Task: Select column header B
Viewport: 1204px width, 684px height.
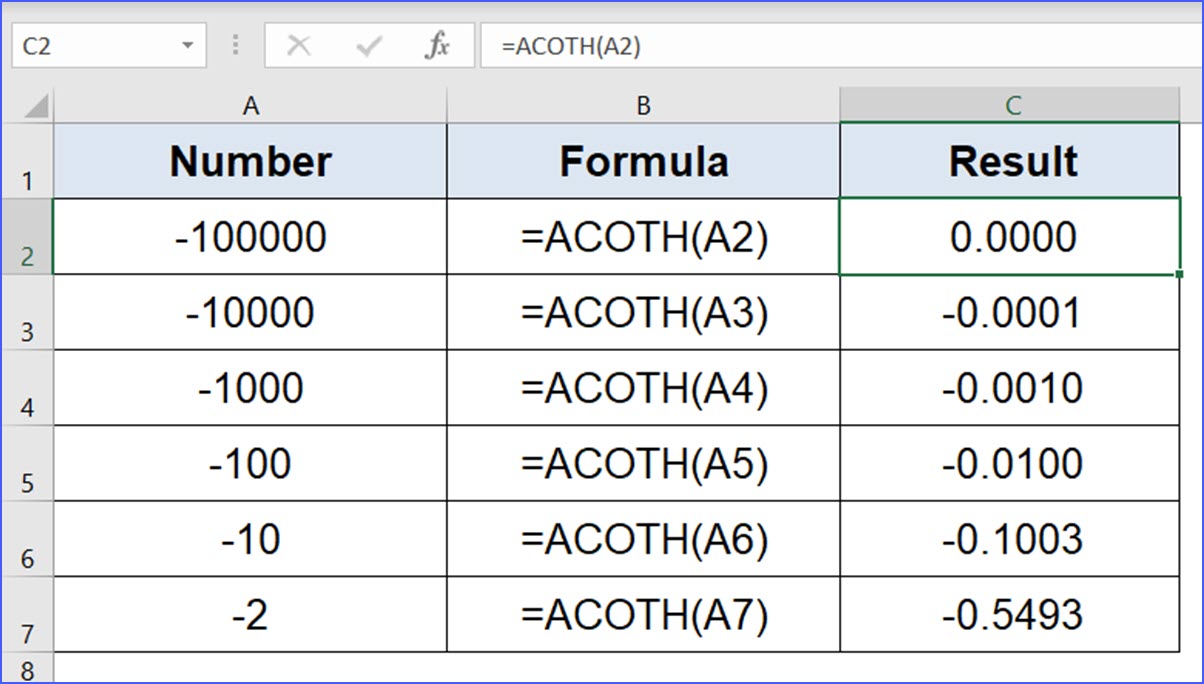Action: 643,104
